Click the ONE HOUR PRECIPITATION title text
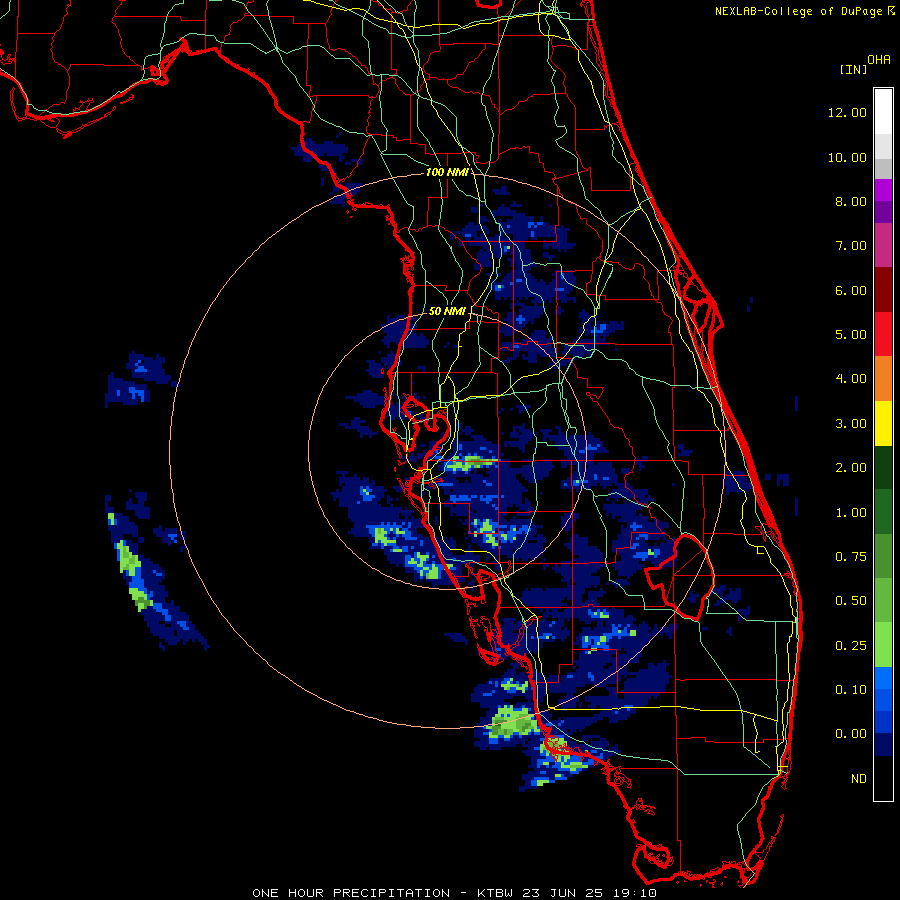The width and height of the screenshot is (900, 900). 351,893
